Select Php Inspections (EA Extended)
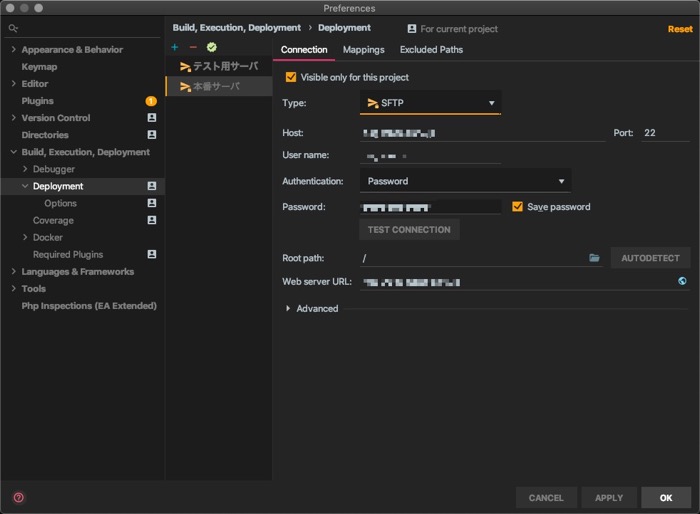Screen dimensions: 700x514 point(89,306)
